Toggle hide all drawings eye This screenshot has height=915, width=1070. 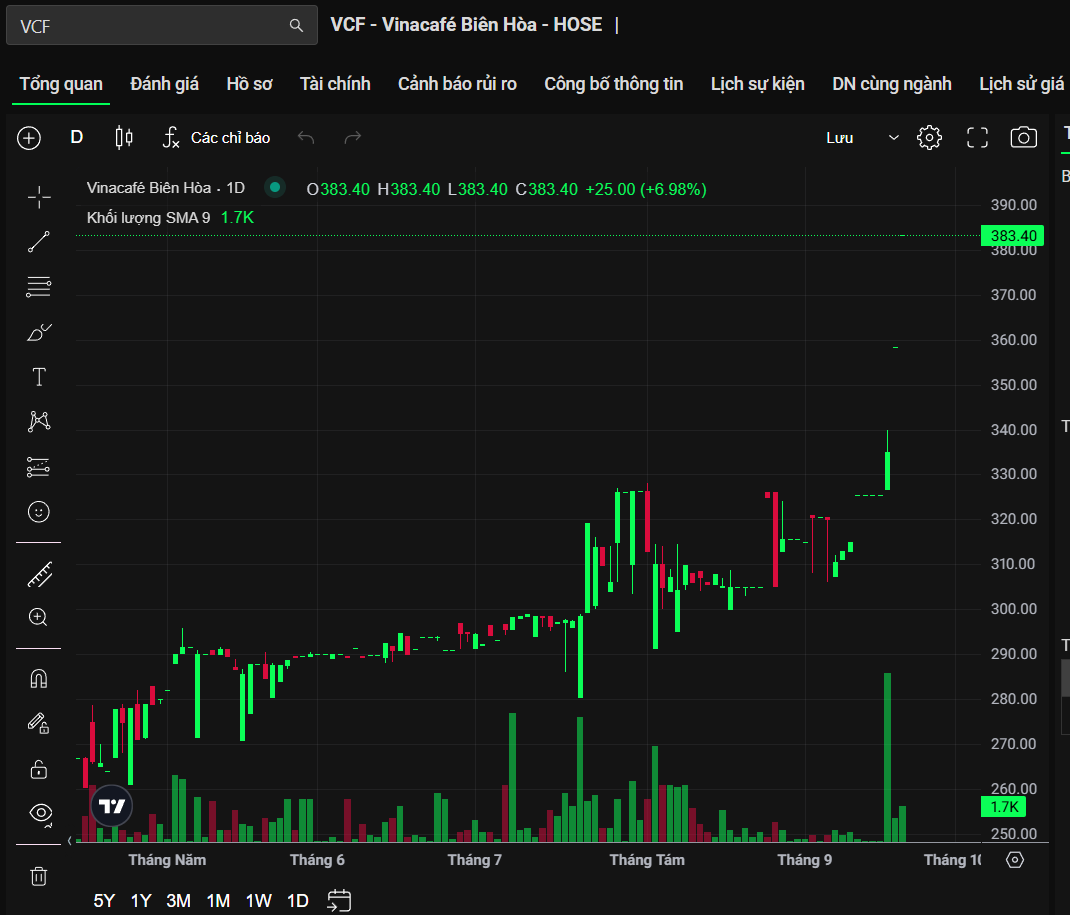[41, 813]
